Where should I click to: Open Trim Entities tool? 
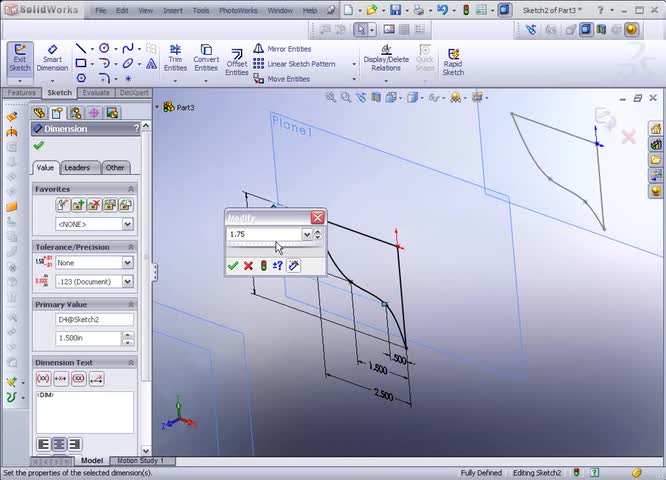click(175, 59)
